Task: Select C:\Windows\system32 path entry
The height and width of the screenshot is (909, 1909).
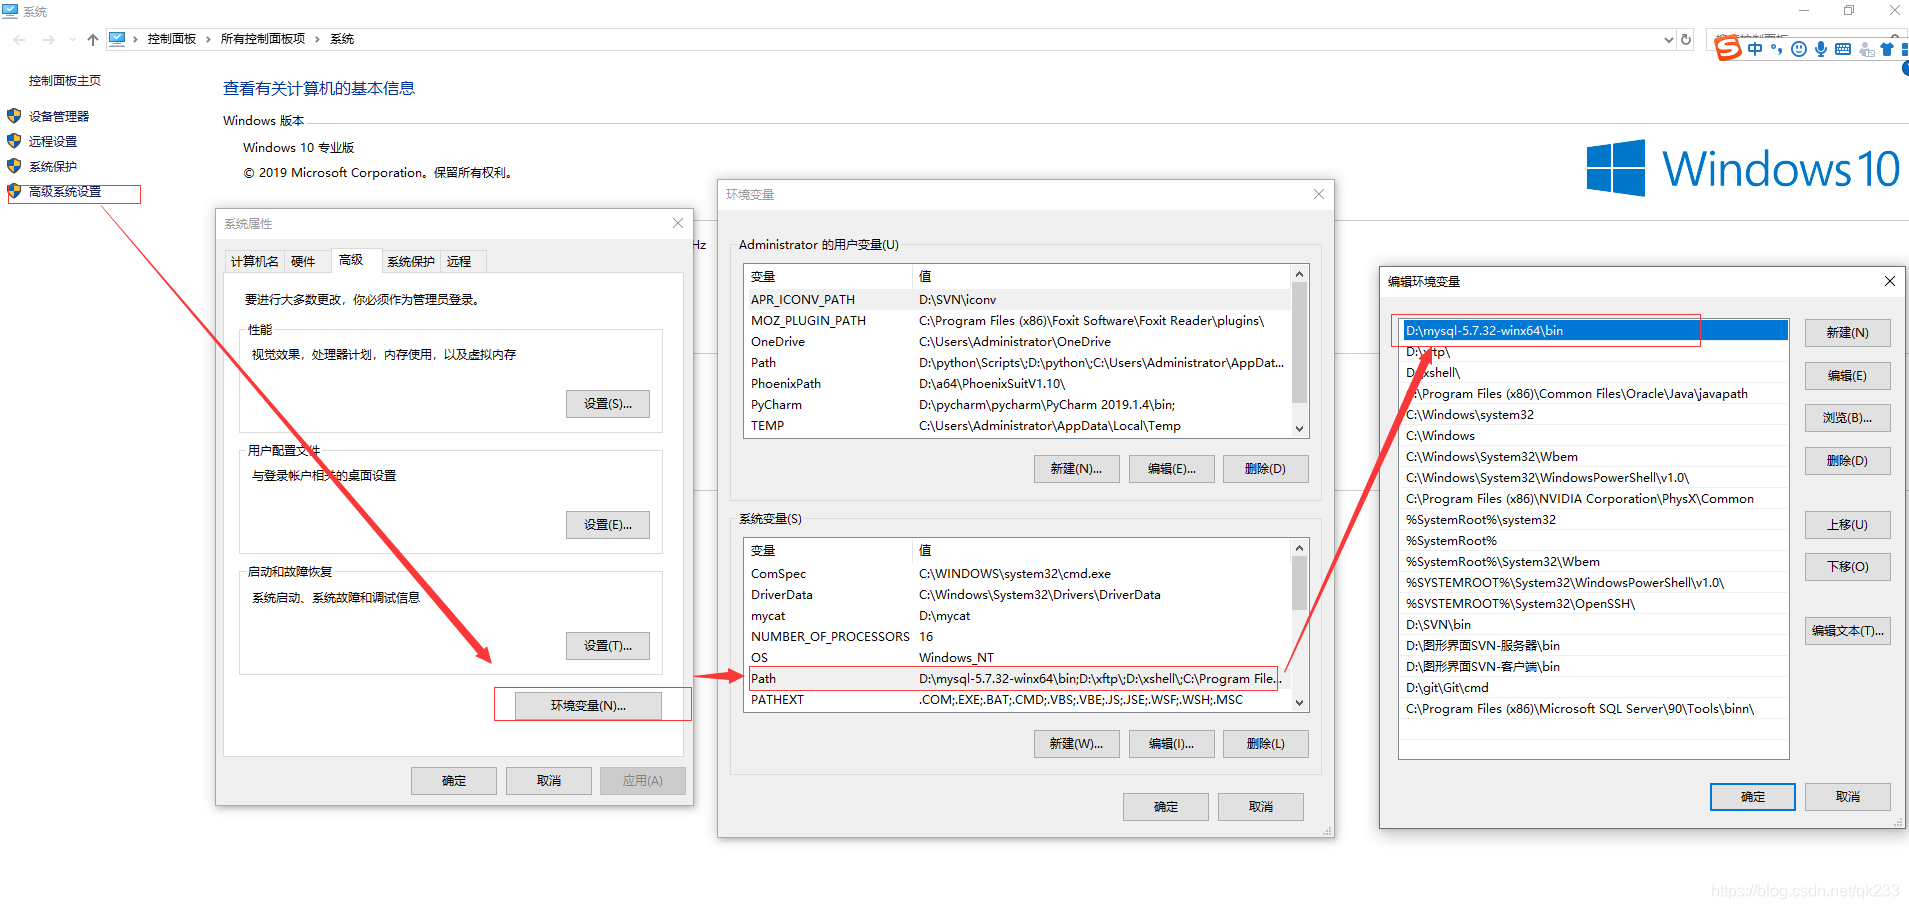Action: [1594, 414]
